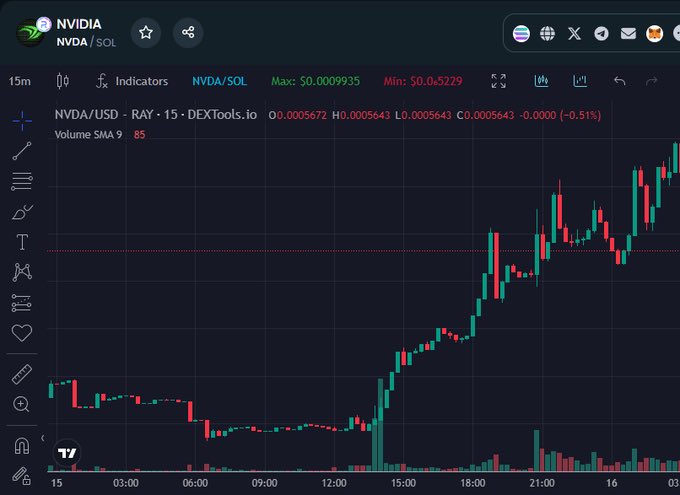Collapse the drawing toolbar arrow
This screenshot has width=680, height=495.
(x=42, y=438)
